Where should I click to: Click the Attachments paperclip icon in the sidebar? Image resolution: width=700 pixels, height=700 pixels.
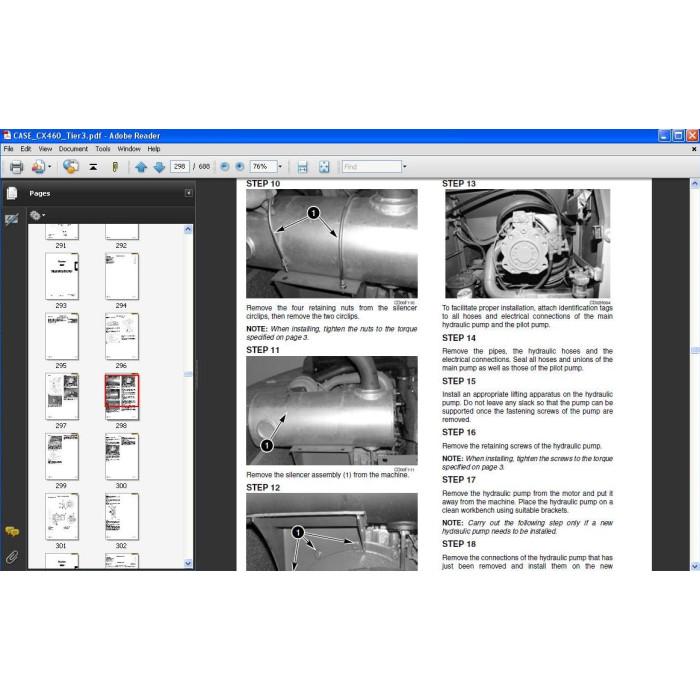click(x=12, y=557)
